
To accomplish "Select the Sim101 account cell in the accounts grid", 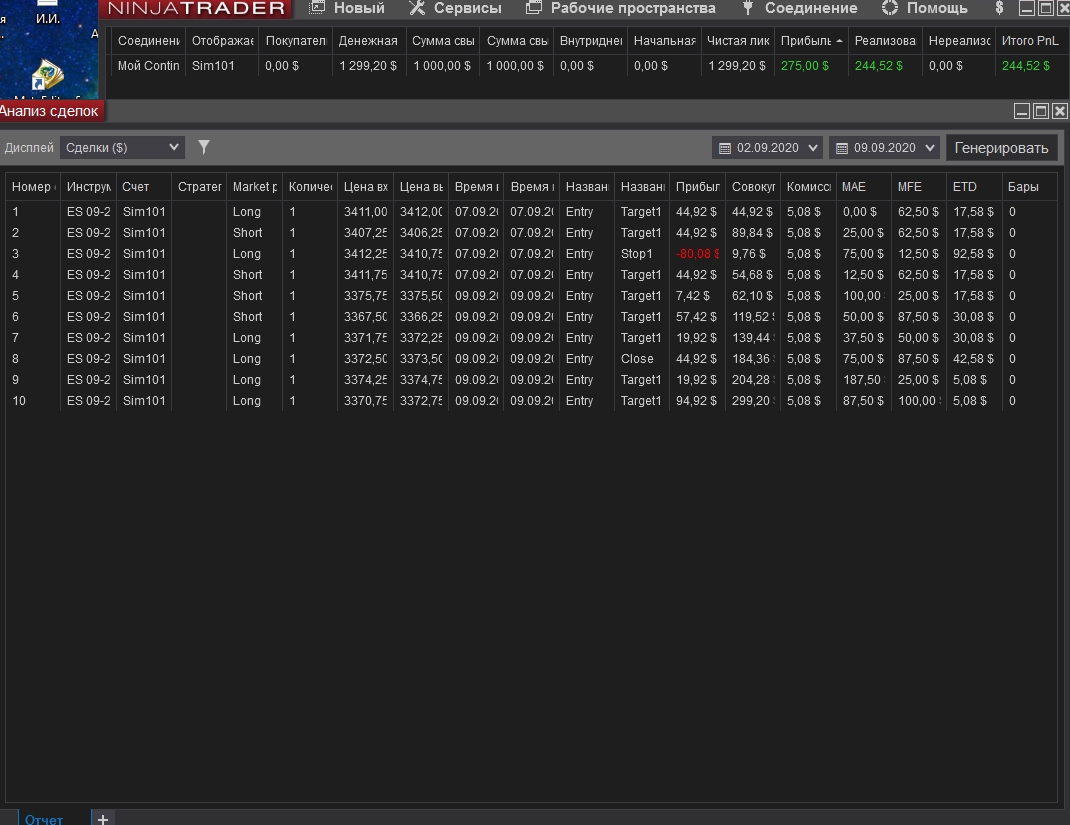I will (222, 66).
